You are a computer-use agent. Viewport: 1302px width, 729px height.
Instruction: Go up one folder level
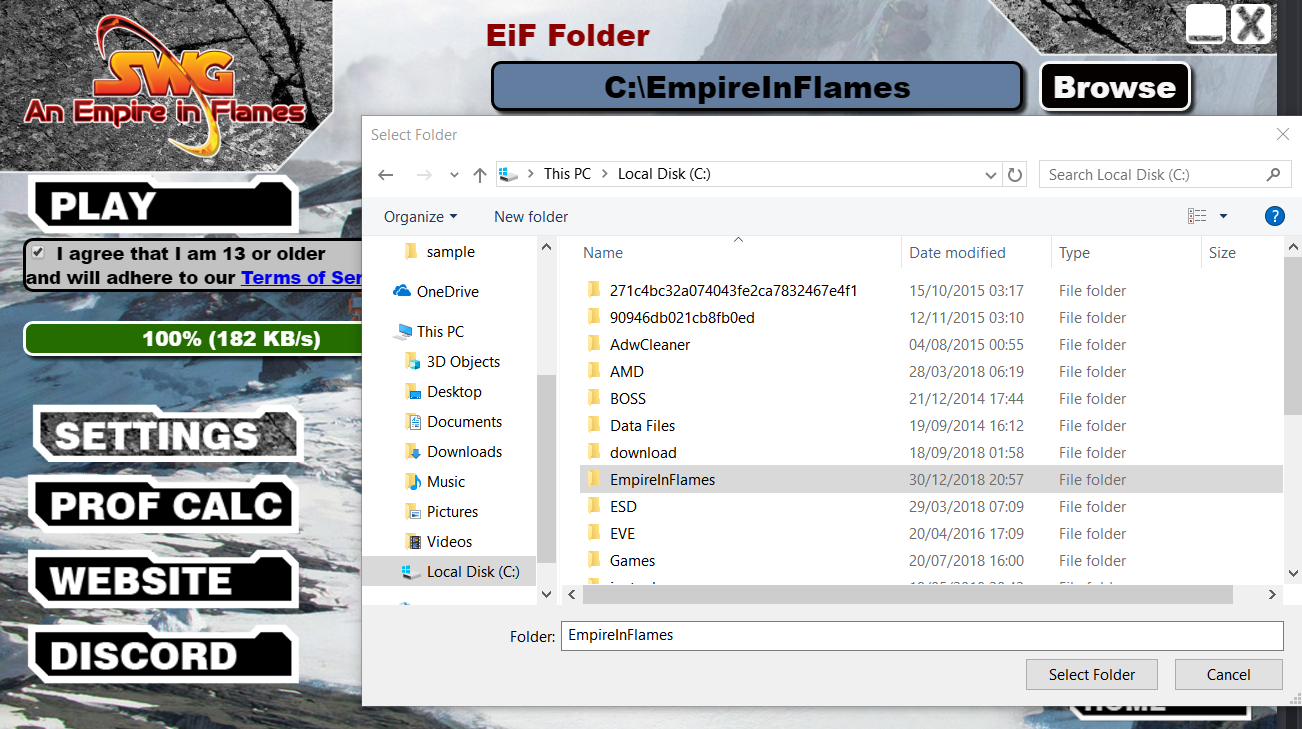click(x=480, y=175)
